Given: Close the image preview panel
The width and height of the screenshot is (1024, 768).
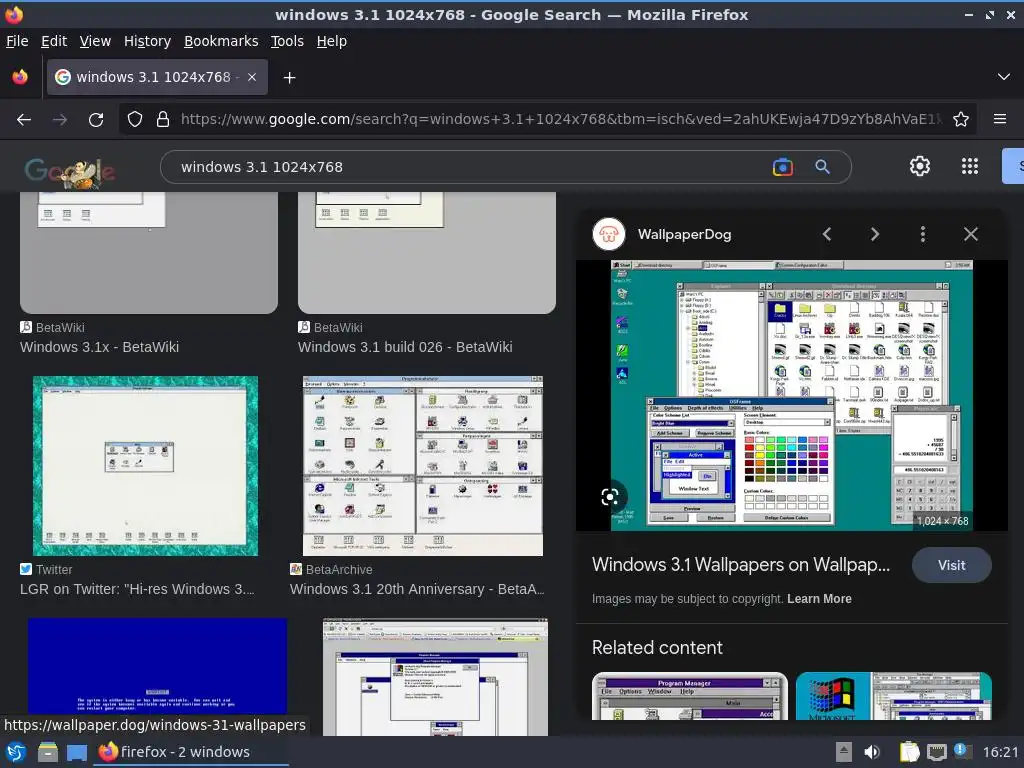Looking at the screenshot, I should (970, 234).
